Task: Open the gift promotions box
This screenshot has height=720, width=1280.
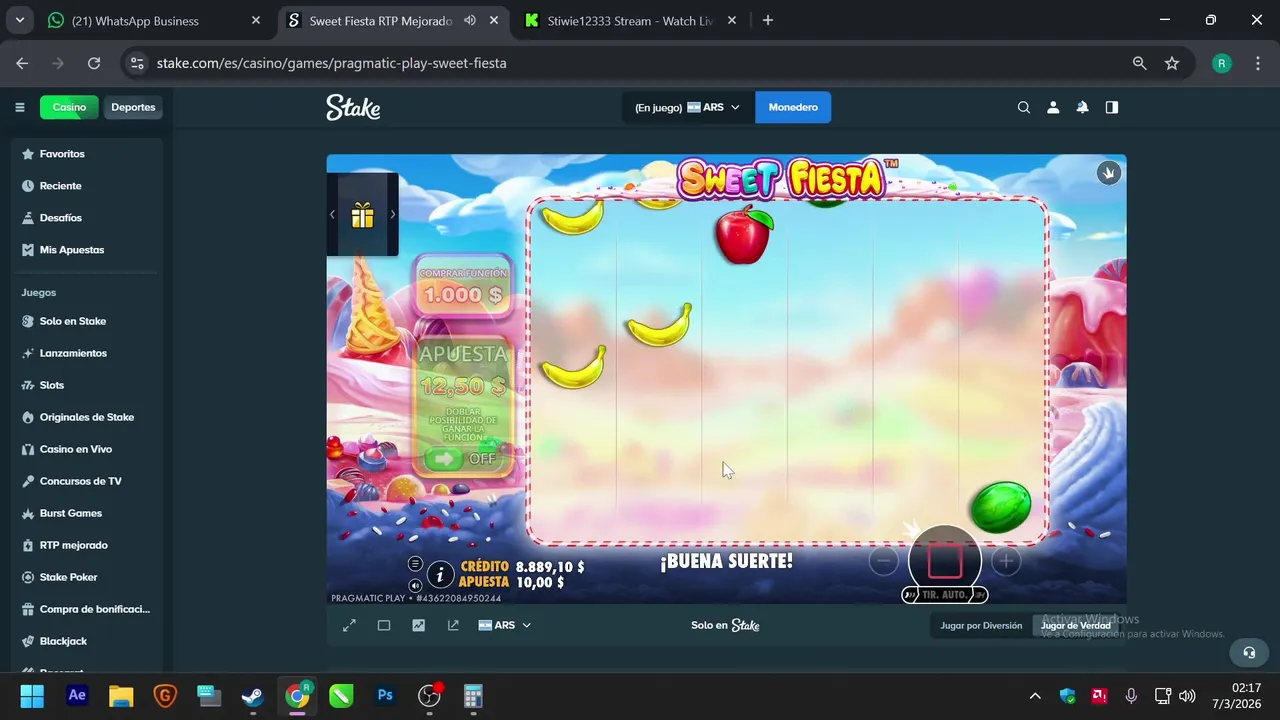Action: click(x=362, y=214)
